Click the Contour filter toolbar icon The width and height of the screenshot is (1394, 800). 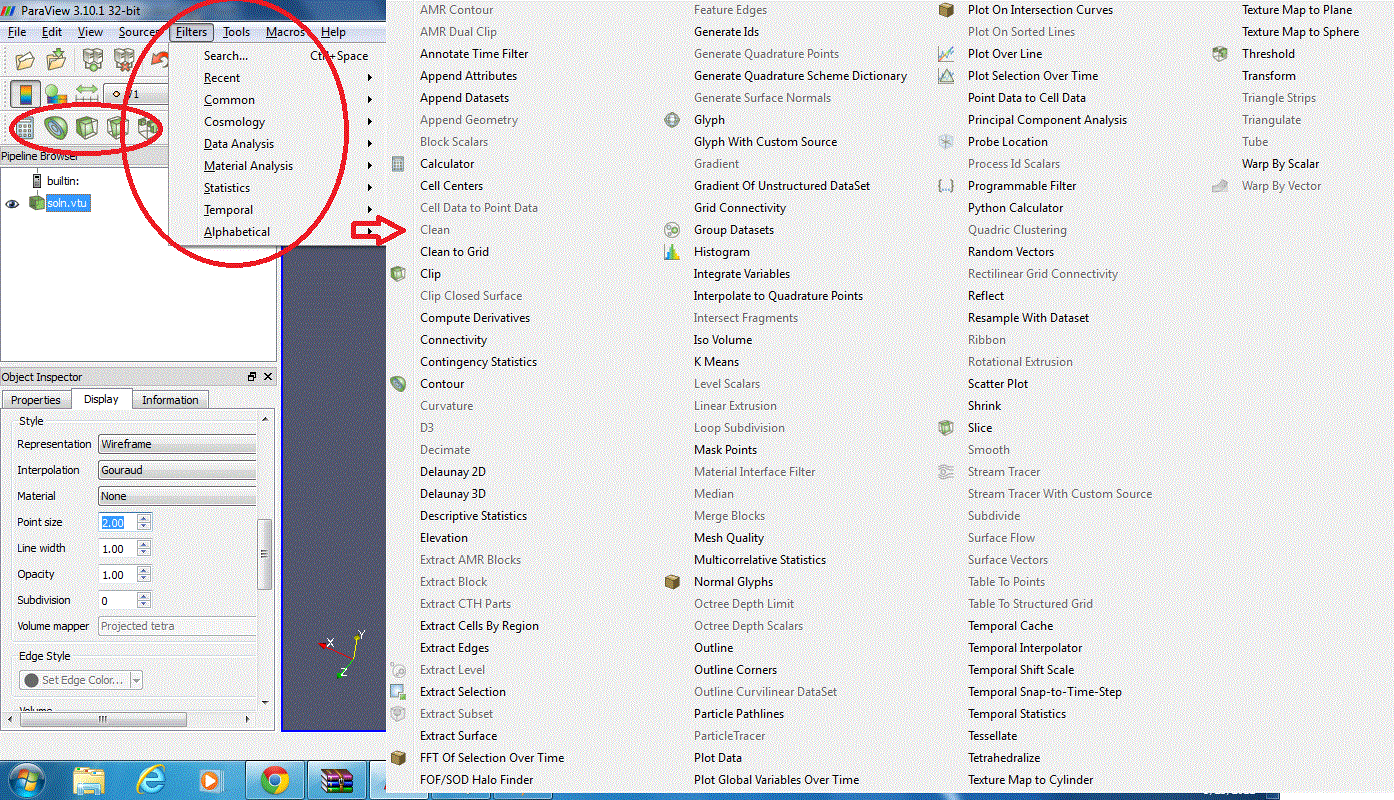56,128
